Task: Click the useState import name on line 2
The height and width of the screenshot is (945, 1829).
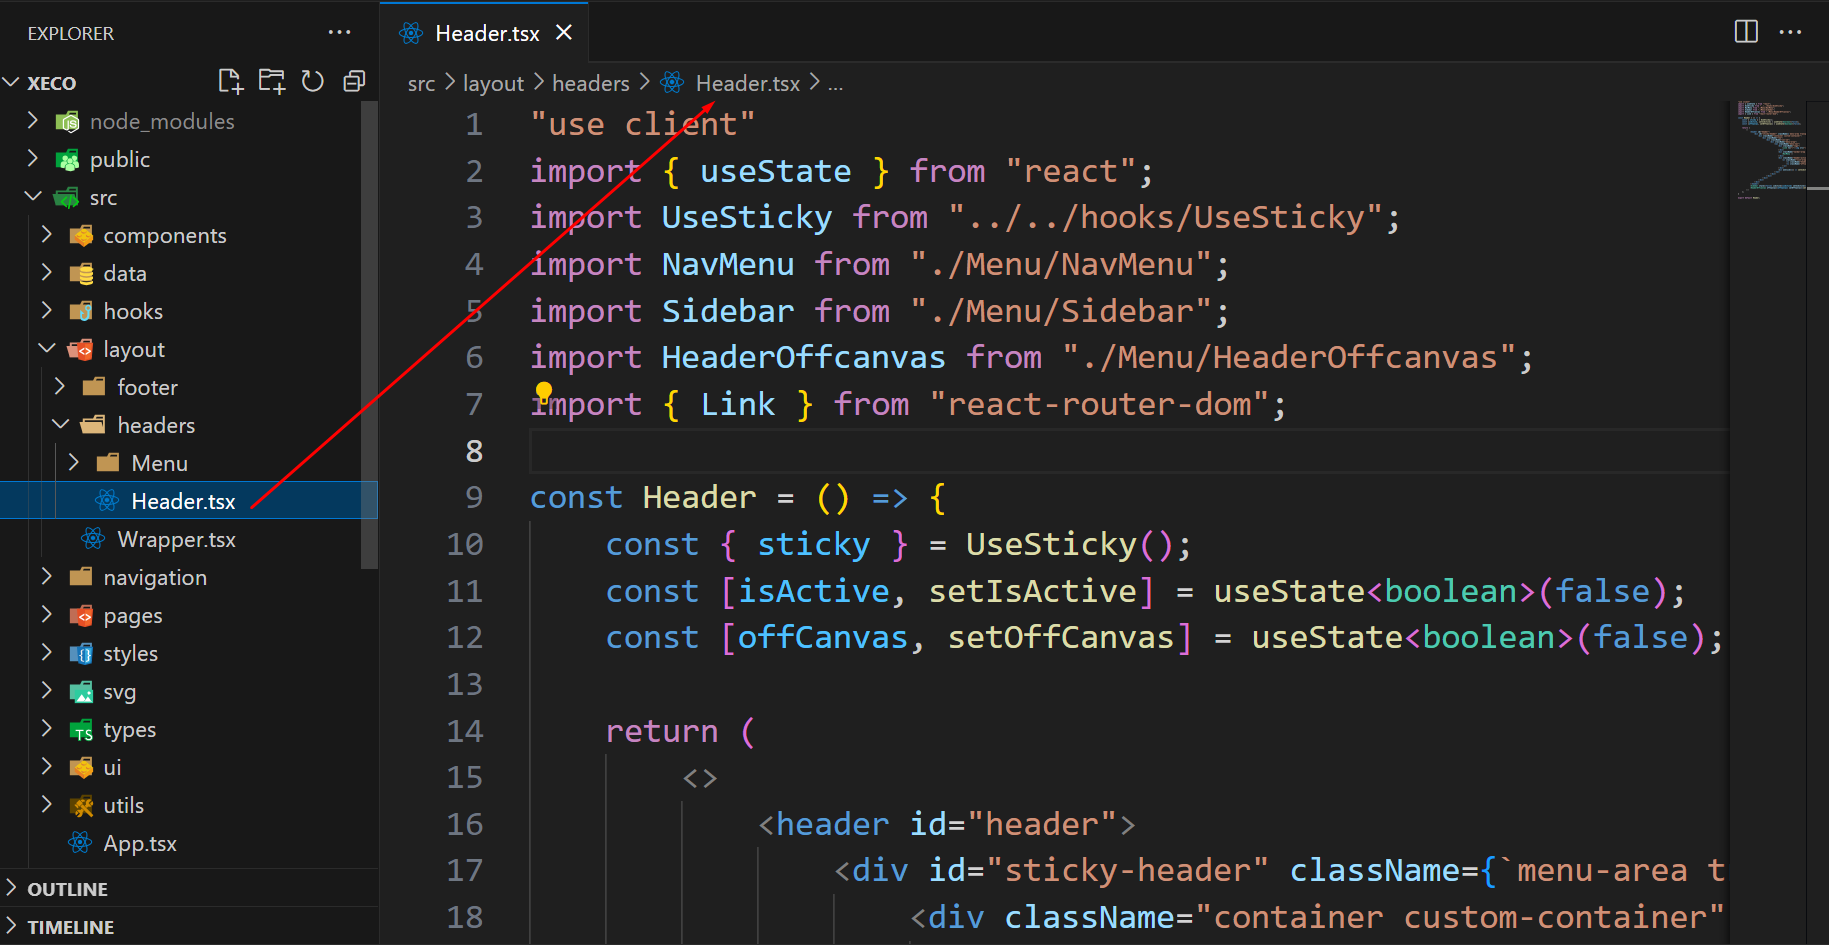Action: click(x=775, y=171)
